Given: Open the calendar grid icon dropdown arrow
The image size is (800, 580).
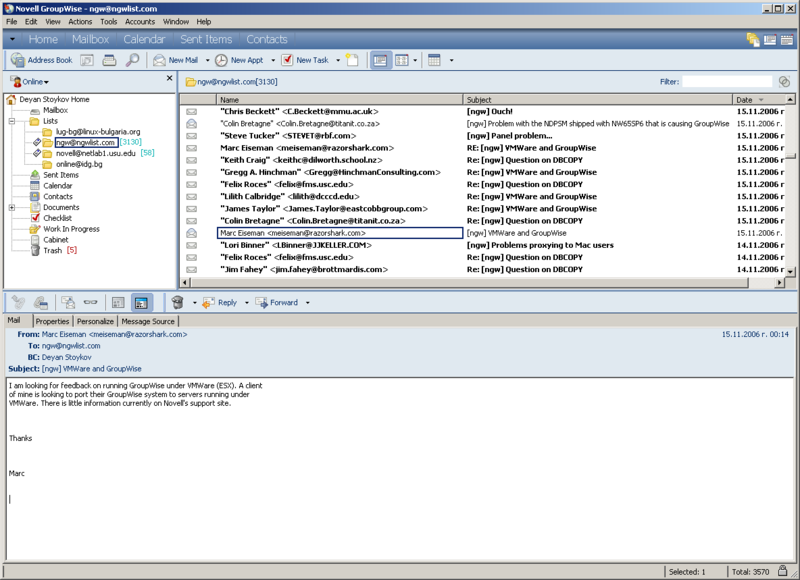Looking at the screenshot, I should (452, 60).
